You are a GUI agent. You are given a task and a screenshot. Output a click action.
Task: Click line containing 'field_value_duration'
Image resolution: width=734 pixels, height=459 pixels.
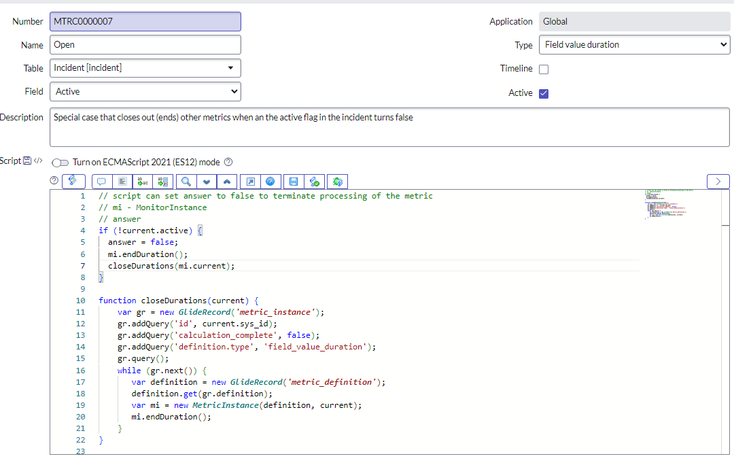click(246, 347)
